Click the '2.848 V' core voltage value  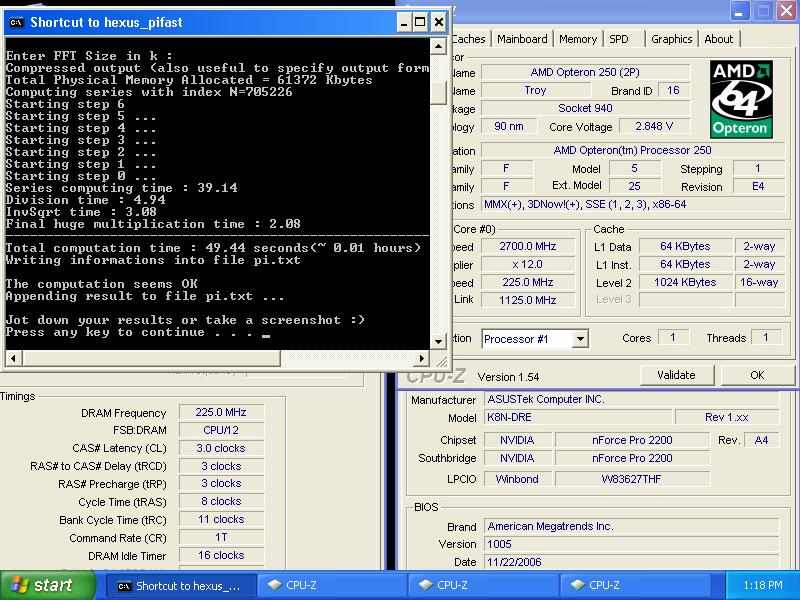654,127
